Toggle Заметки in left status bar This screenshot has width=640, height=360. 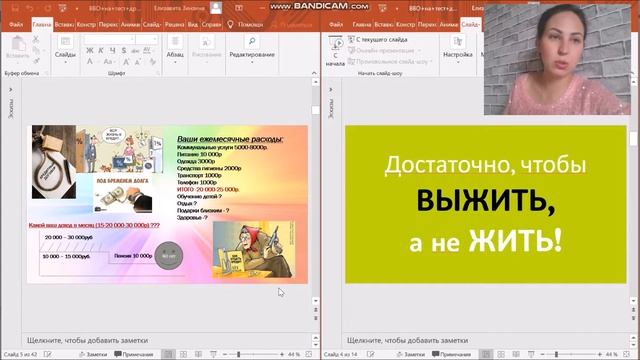[x=93, y=354]
